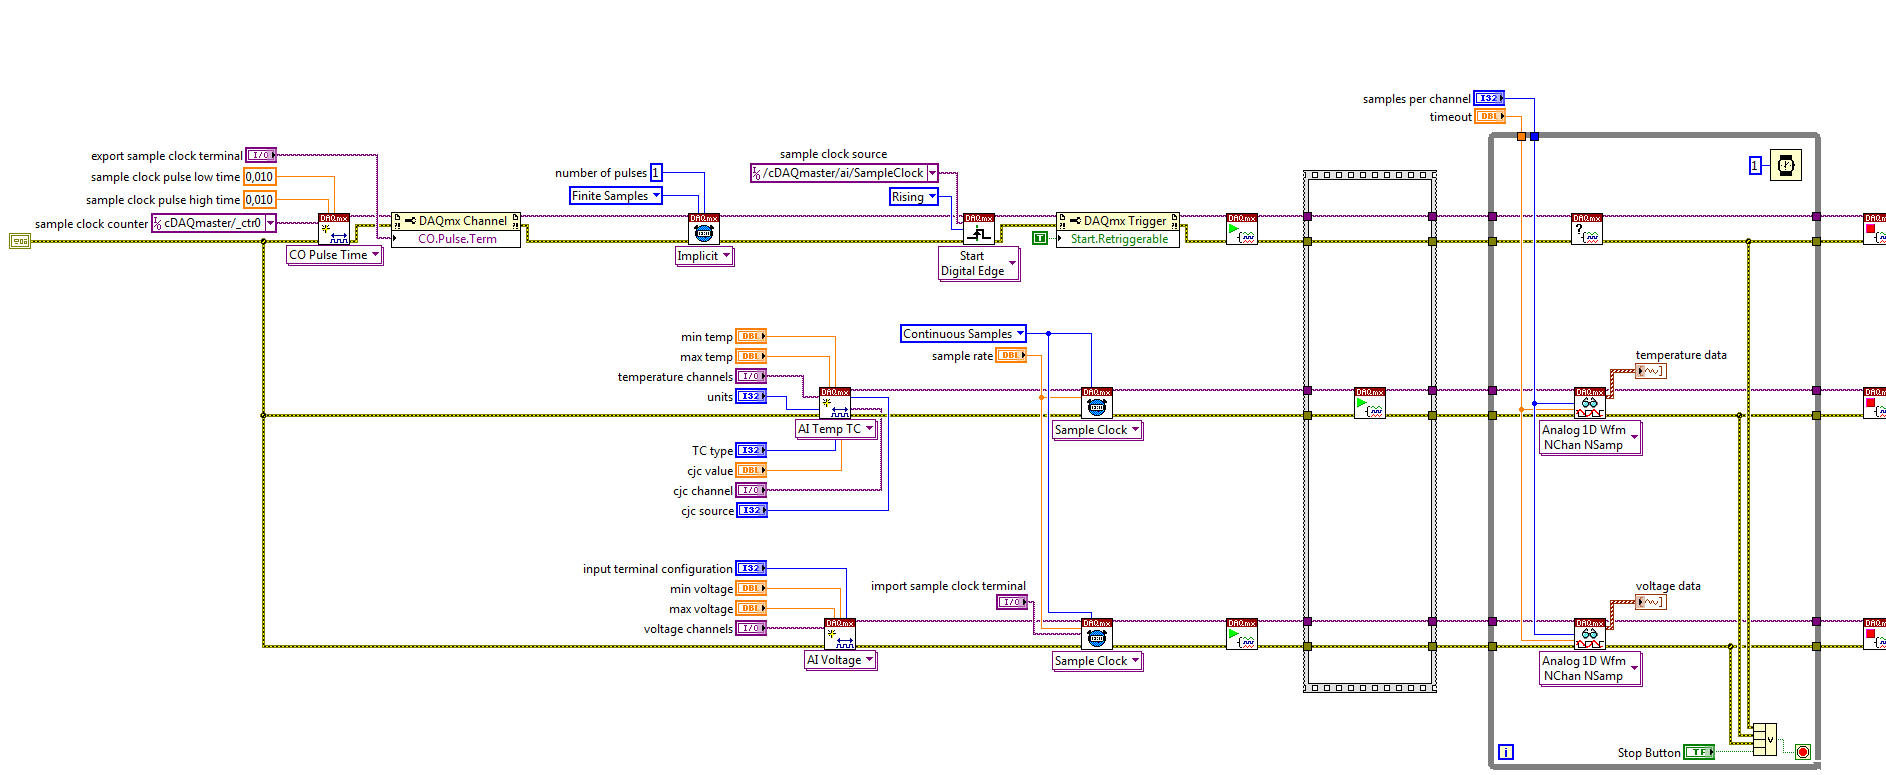This screenshot has height=775, width=1886.
Task: Click the DAQmx Create Channel AI Voltage node
Action: 840,635
